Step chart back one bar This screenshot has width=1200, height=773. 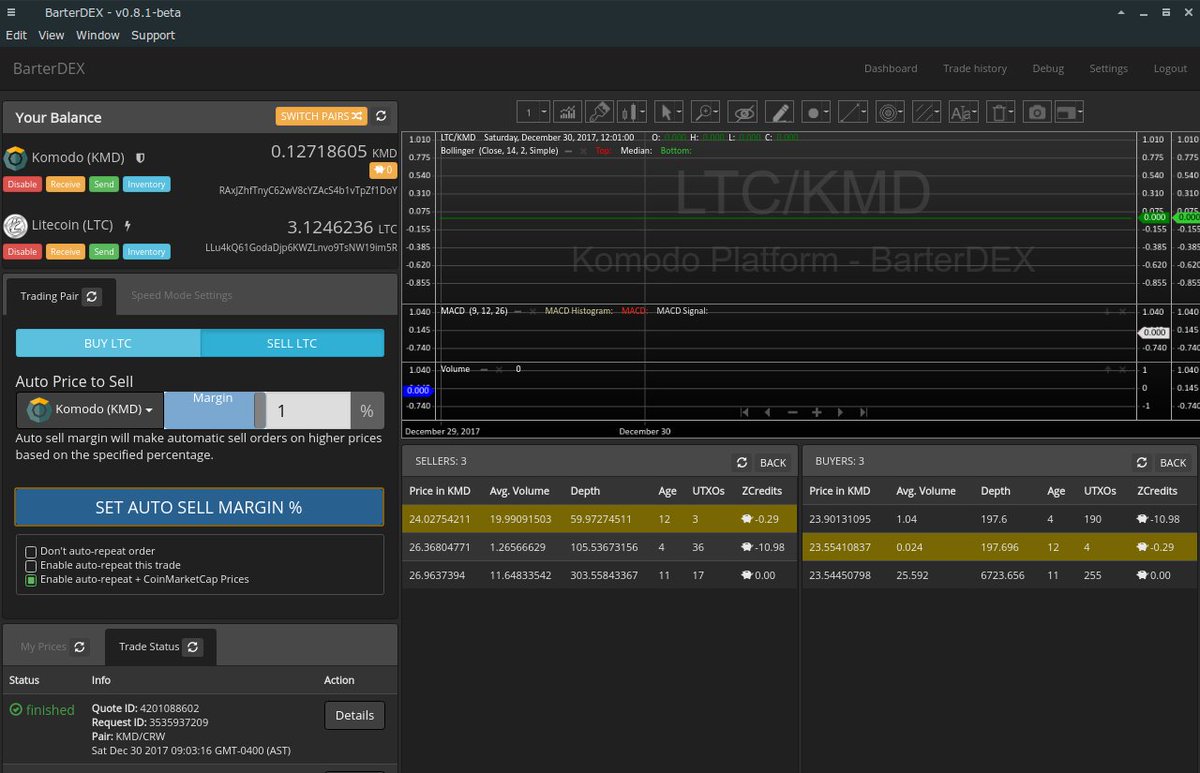coord(768,412)
